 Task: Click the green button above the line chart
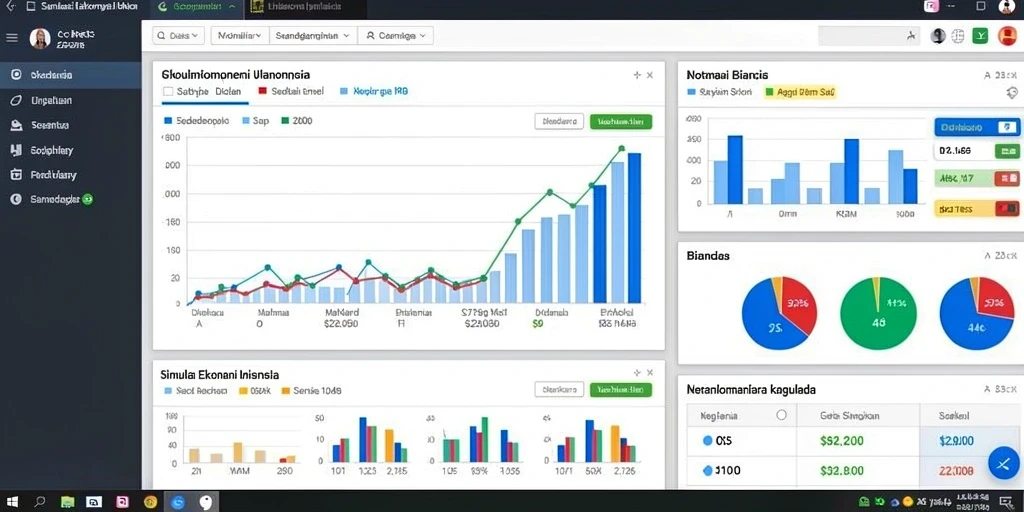coord(620,121)
